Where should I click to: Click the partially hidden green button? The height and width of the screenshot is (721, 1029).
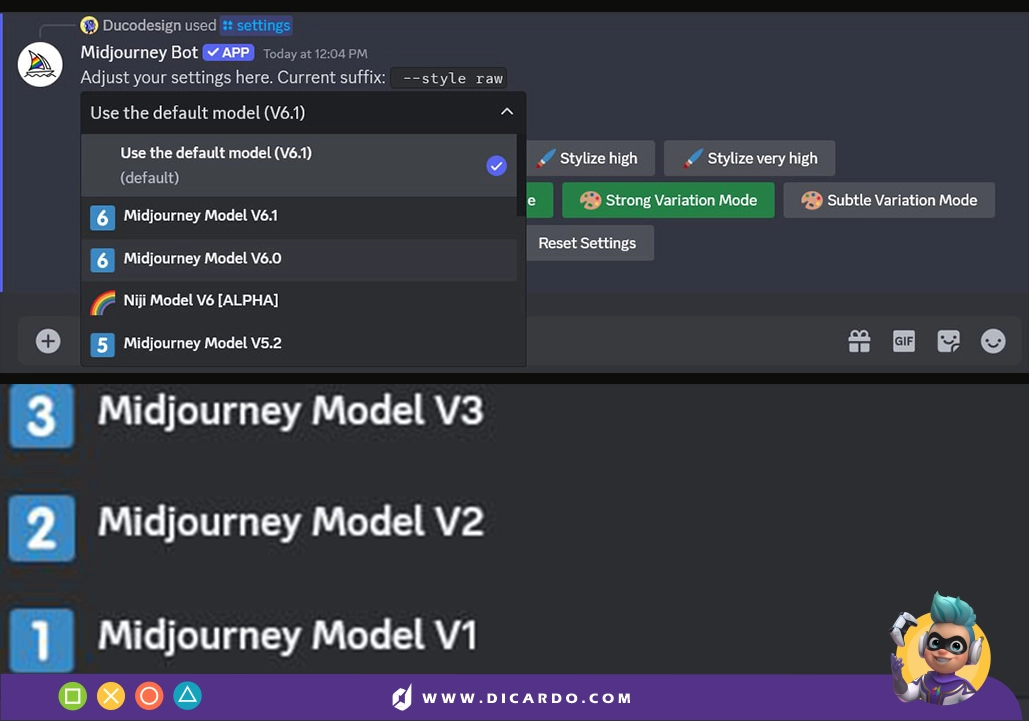[x=539, y=200]
